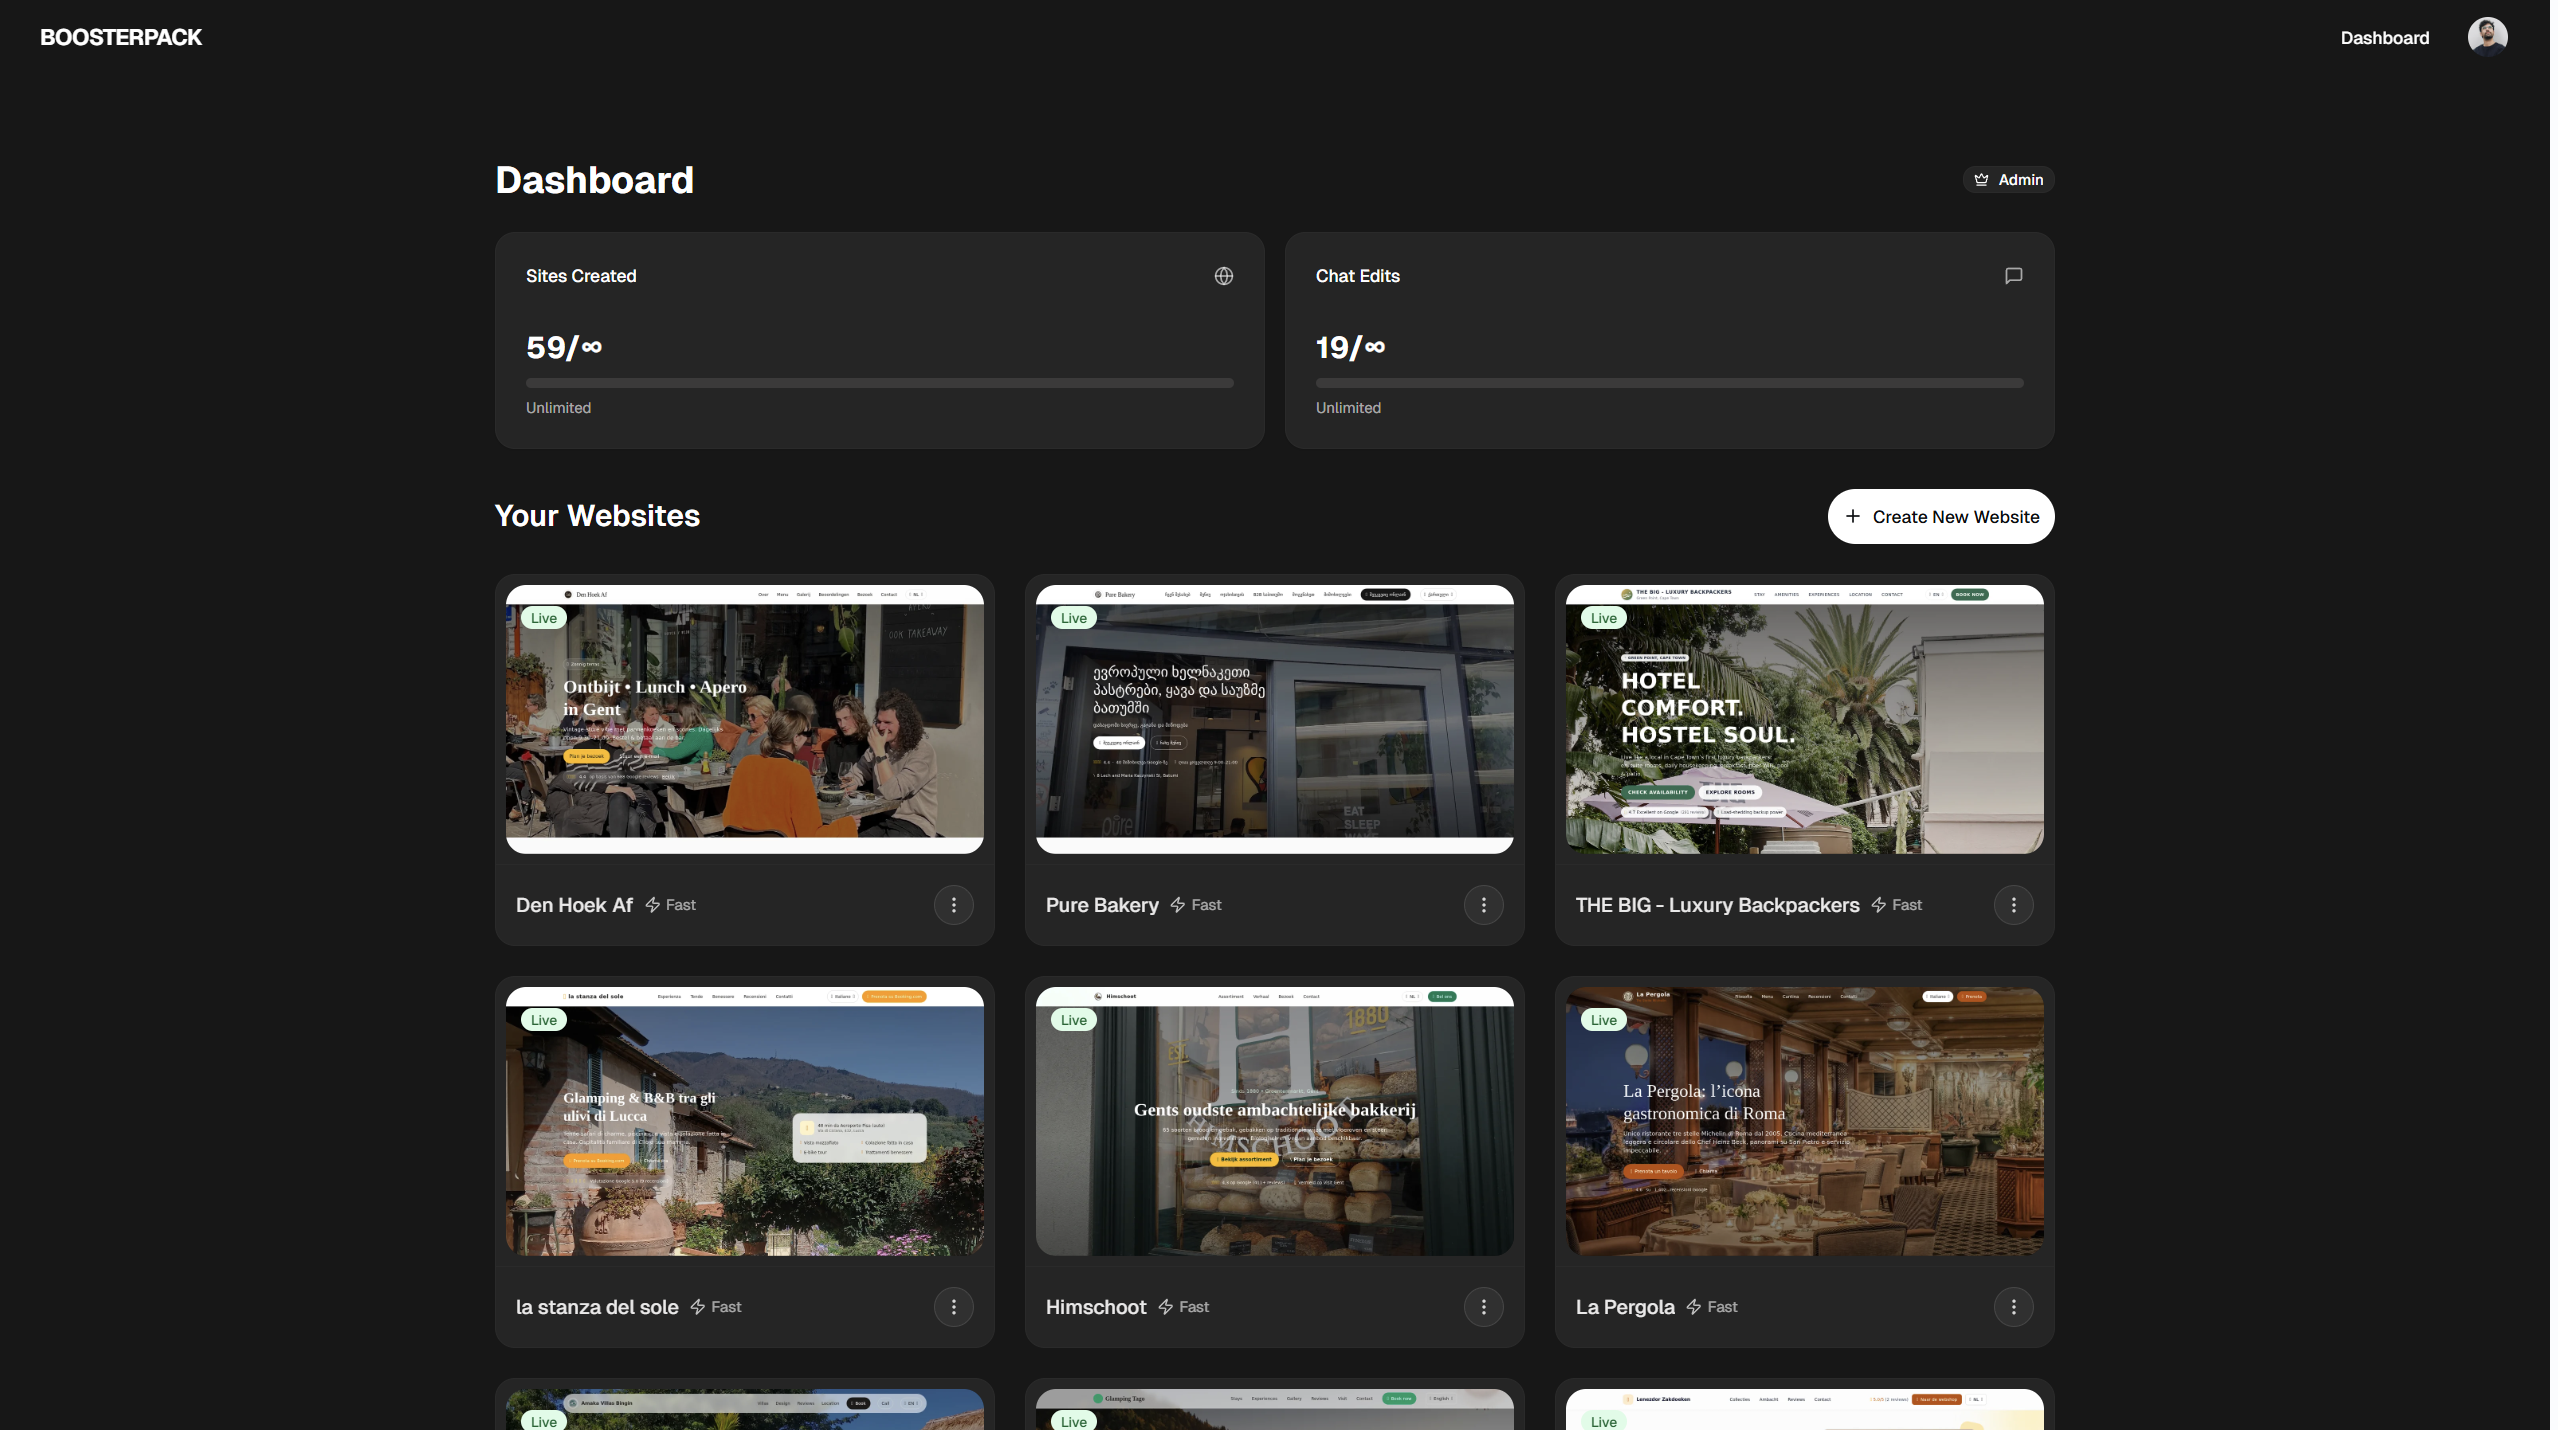
Task: Click the Live badge on Himschoot
Action: click(x=1074, y=1020)
